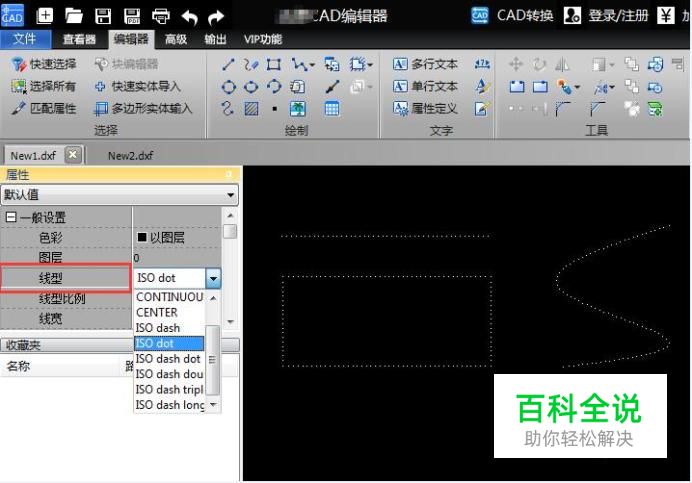Click the Move tool cross arrows icon
This screenshot has width=692, height=483.
[515, 64]
